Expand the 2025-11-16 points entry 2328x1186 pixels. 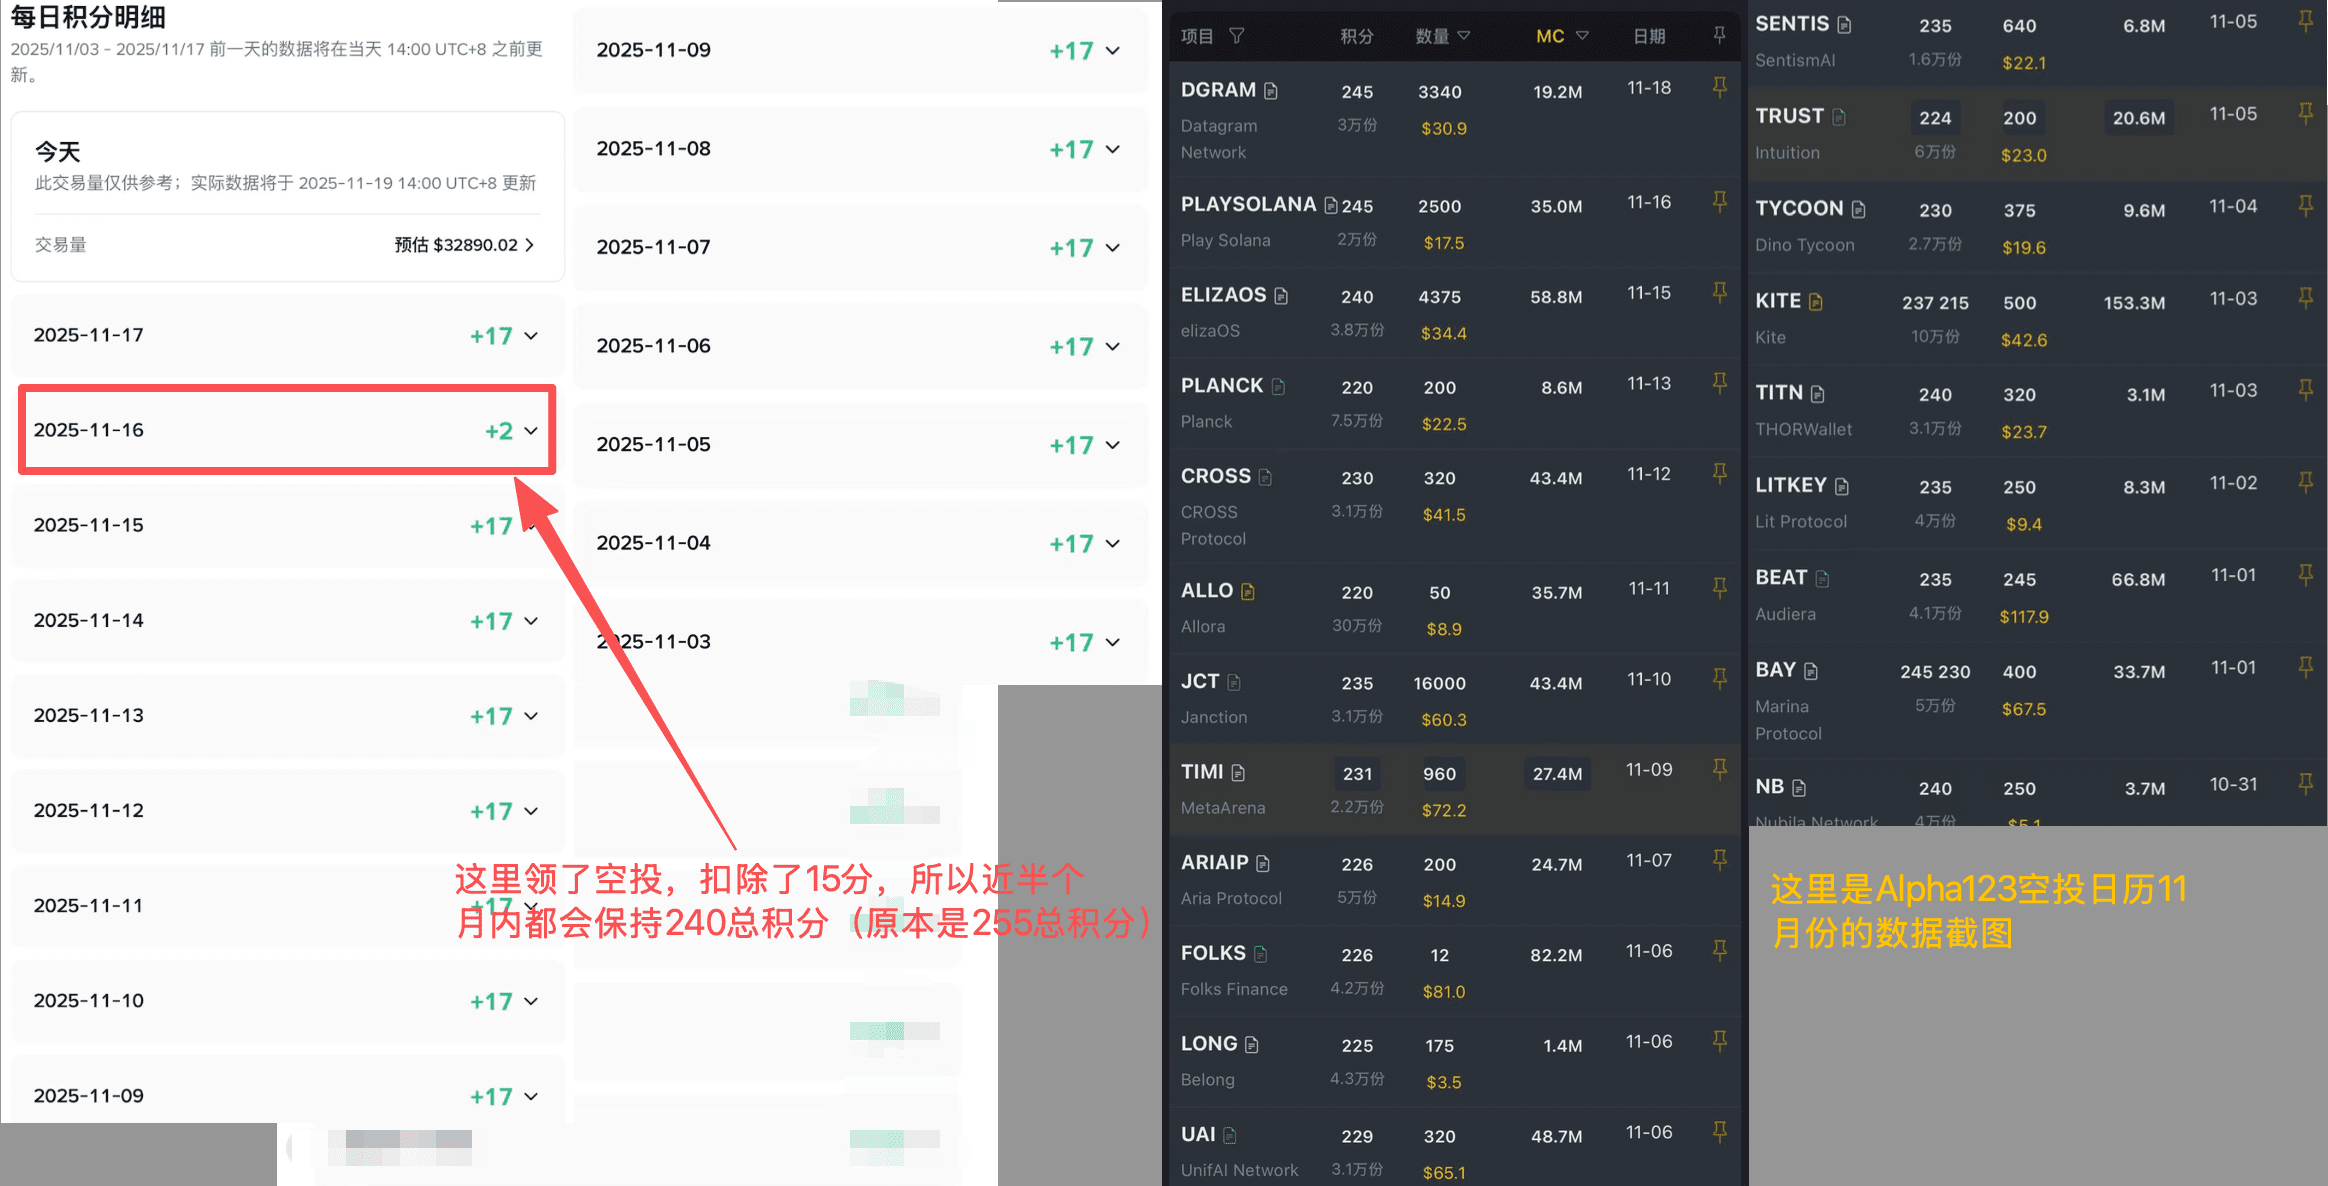[531, 431]
